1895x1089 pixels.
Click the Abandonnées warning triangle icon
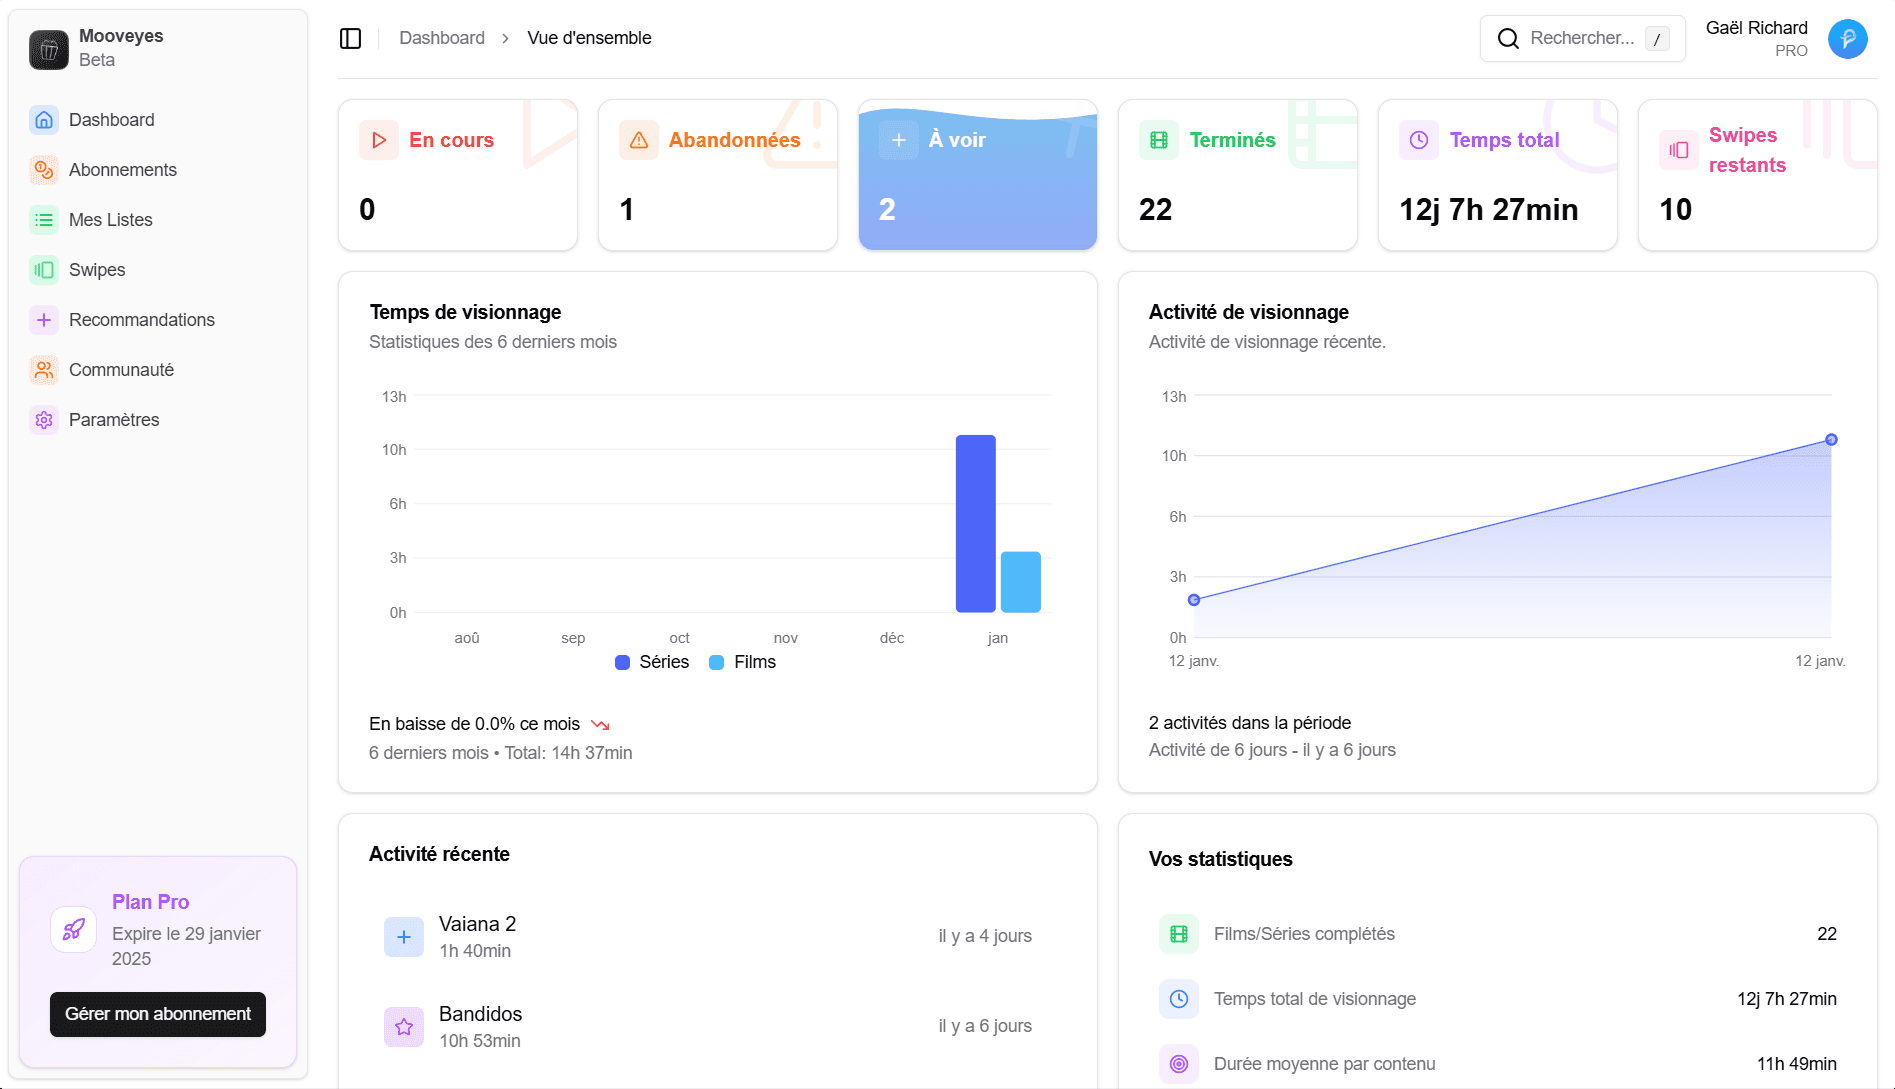pos(639,140)
